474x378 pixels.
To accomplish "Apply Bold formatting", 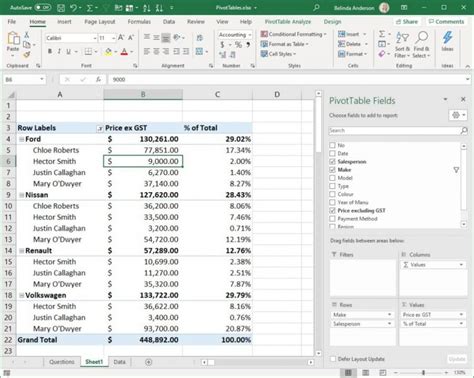I will (50, 51).
